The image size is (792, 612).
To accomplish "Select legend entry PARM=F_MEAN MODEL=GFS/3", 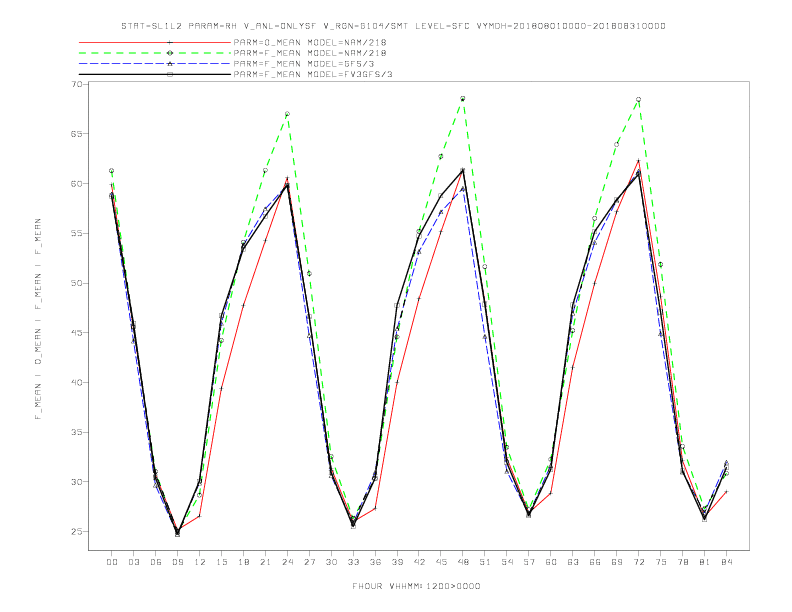I will point(304,64).
